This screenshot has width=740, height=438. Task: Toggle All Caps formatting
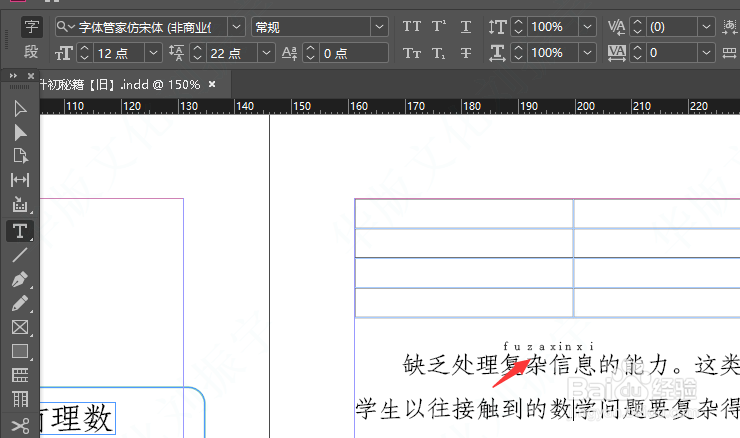pos(412,26)
